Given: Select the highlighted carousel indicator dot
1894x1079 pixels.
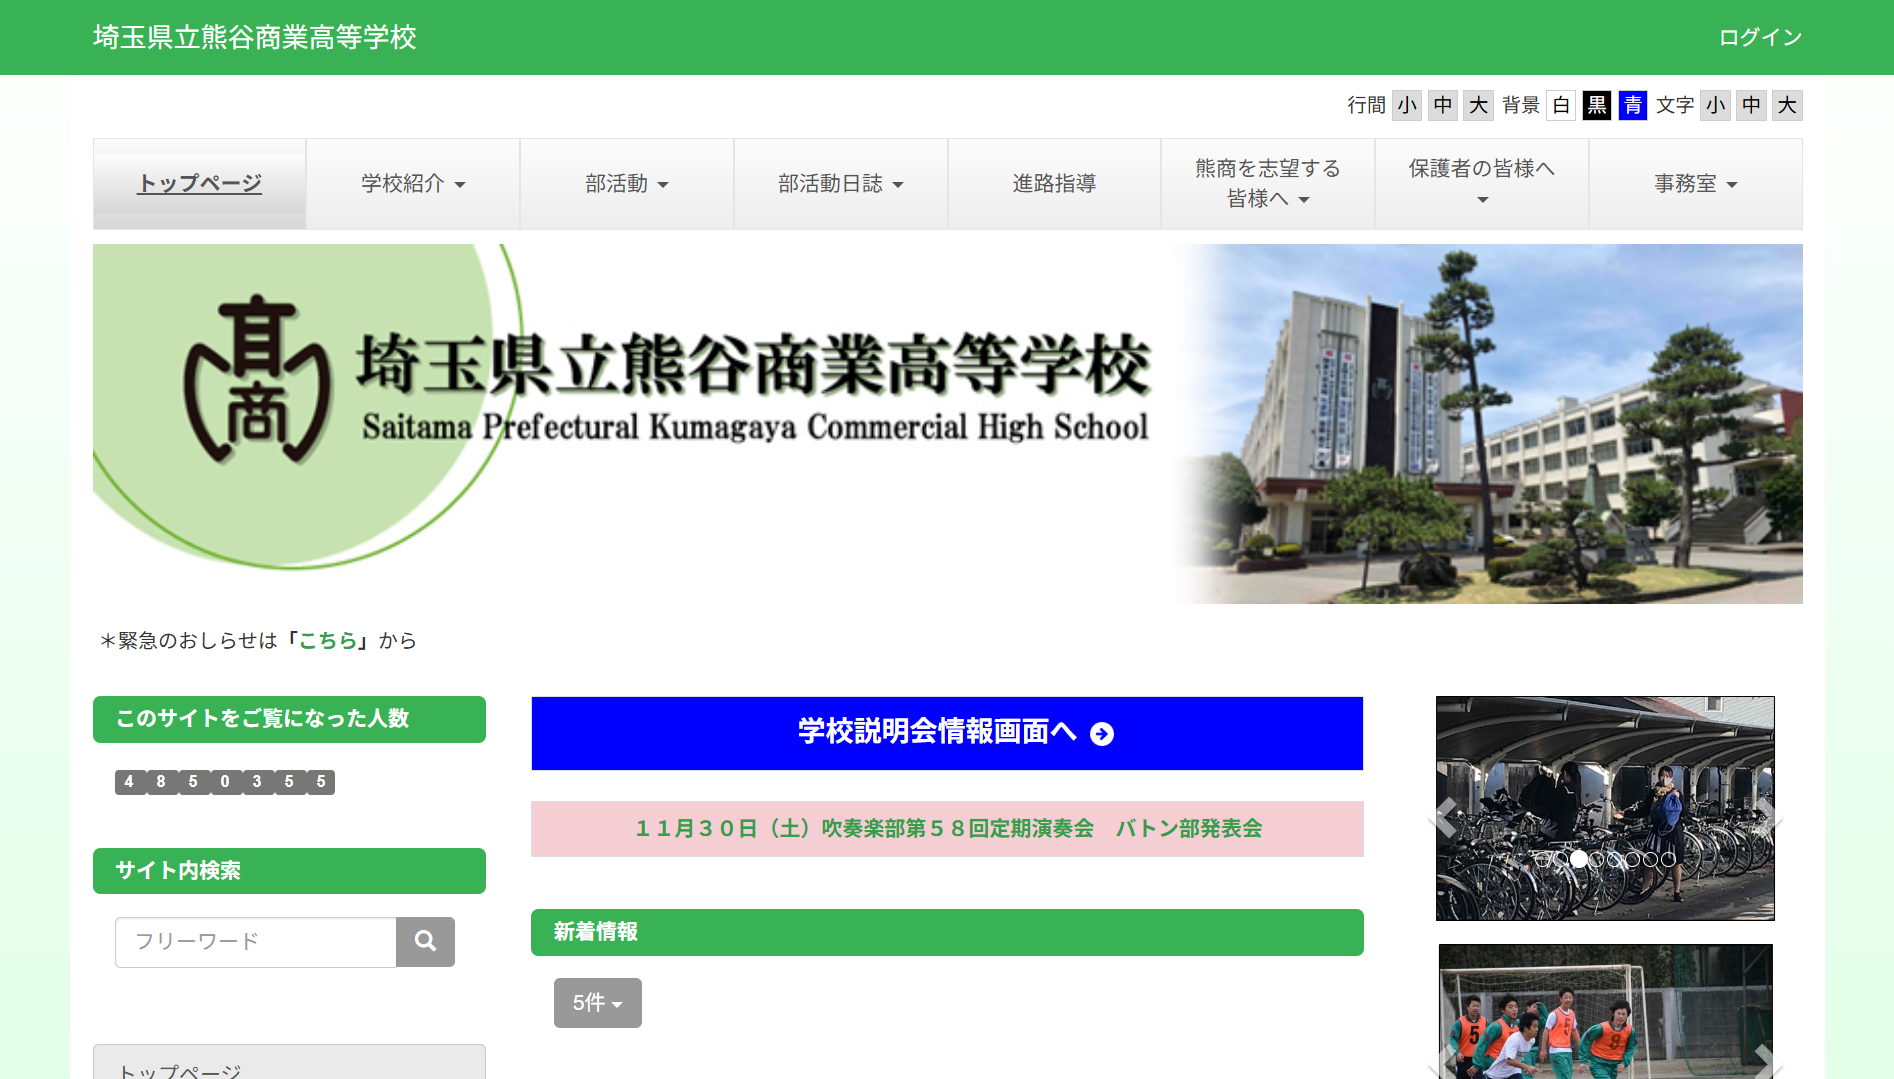Looking at the screenshot, I should point(1578,859).
